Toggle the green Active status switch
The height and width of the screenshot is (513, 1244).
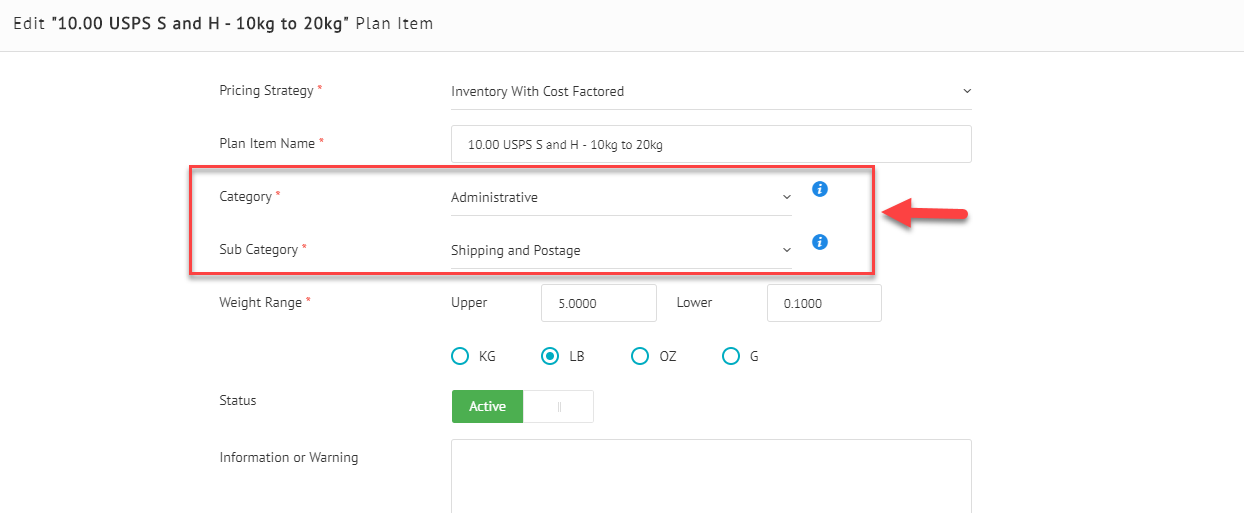(488, 407)
